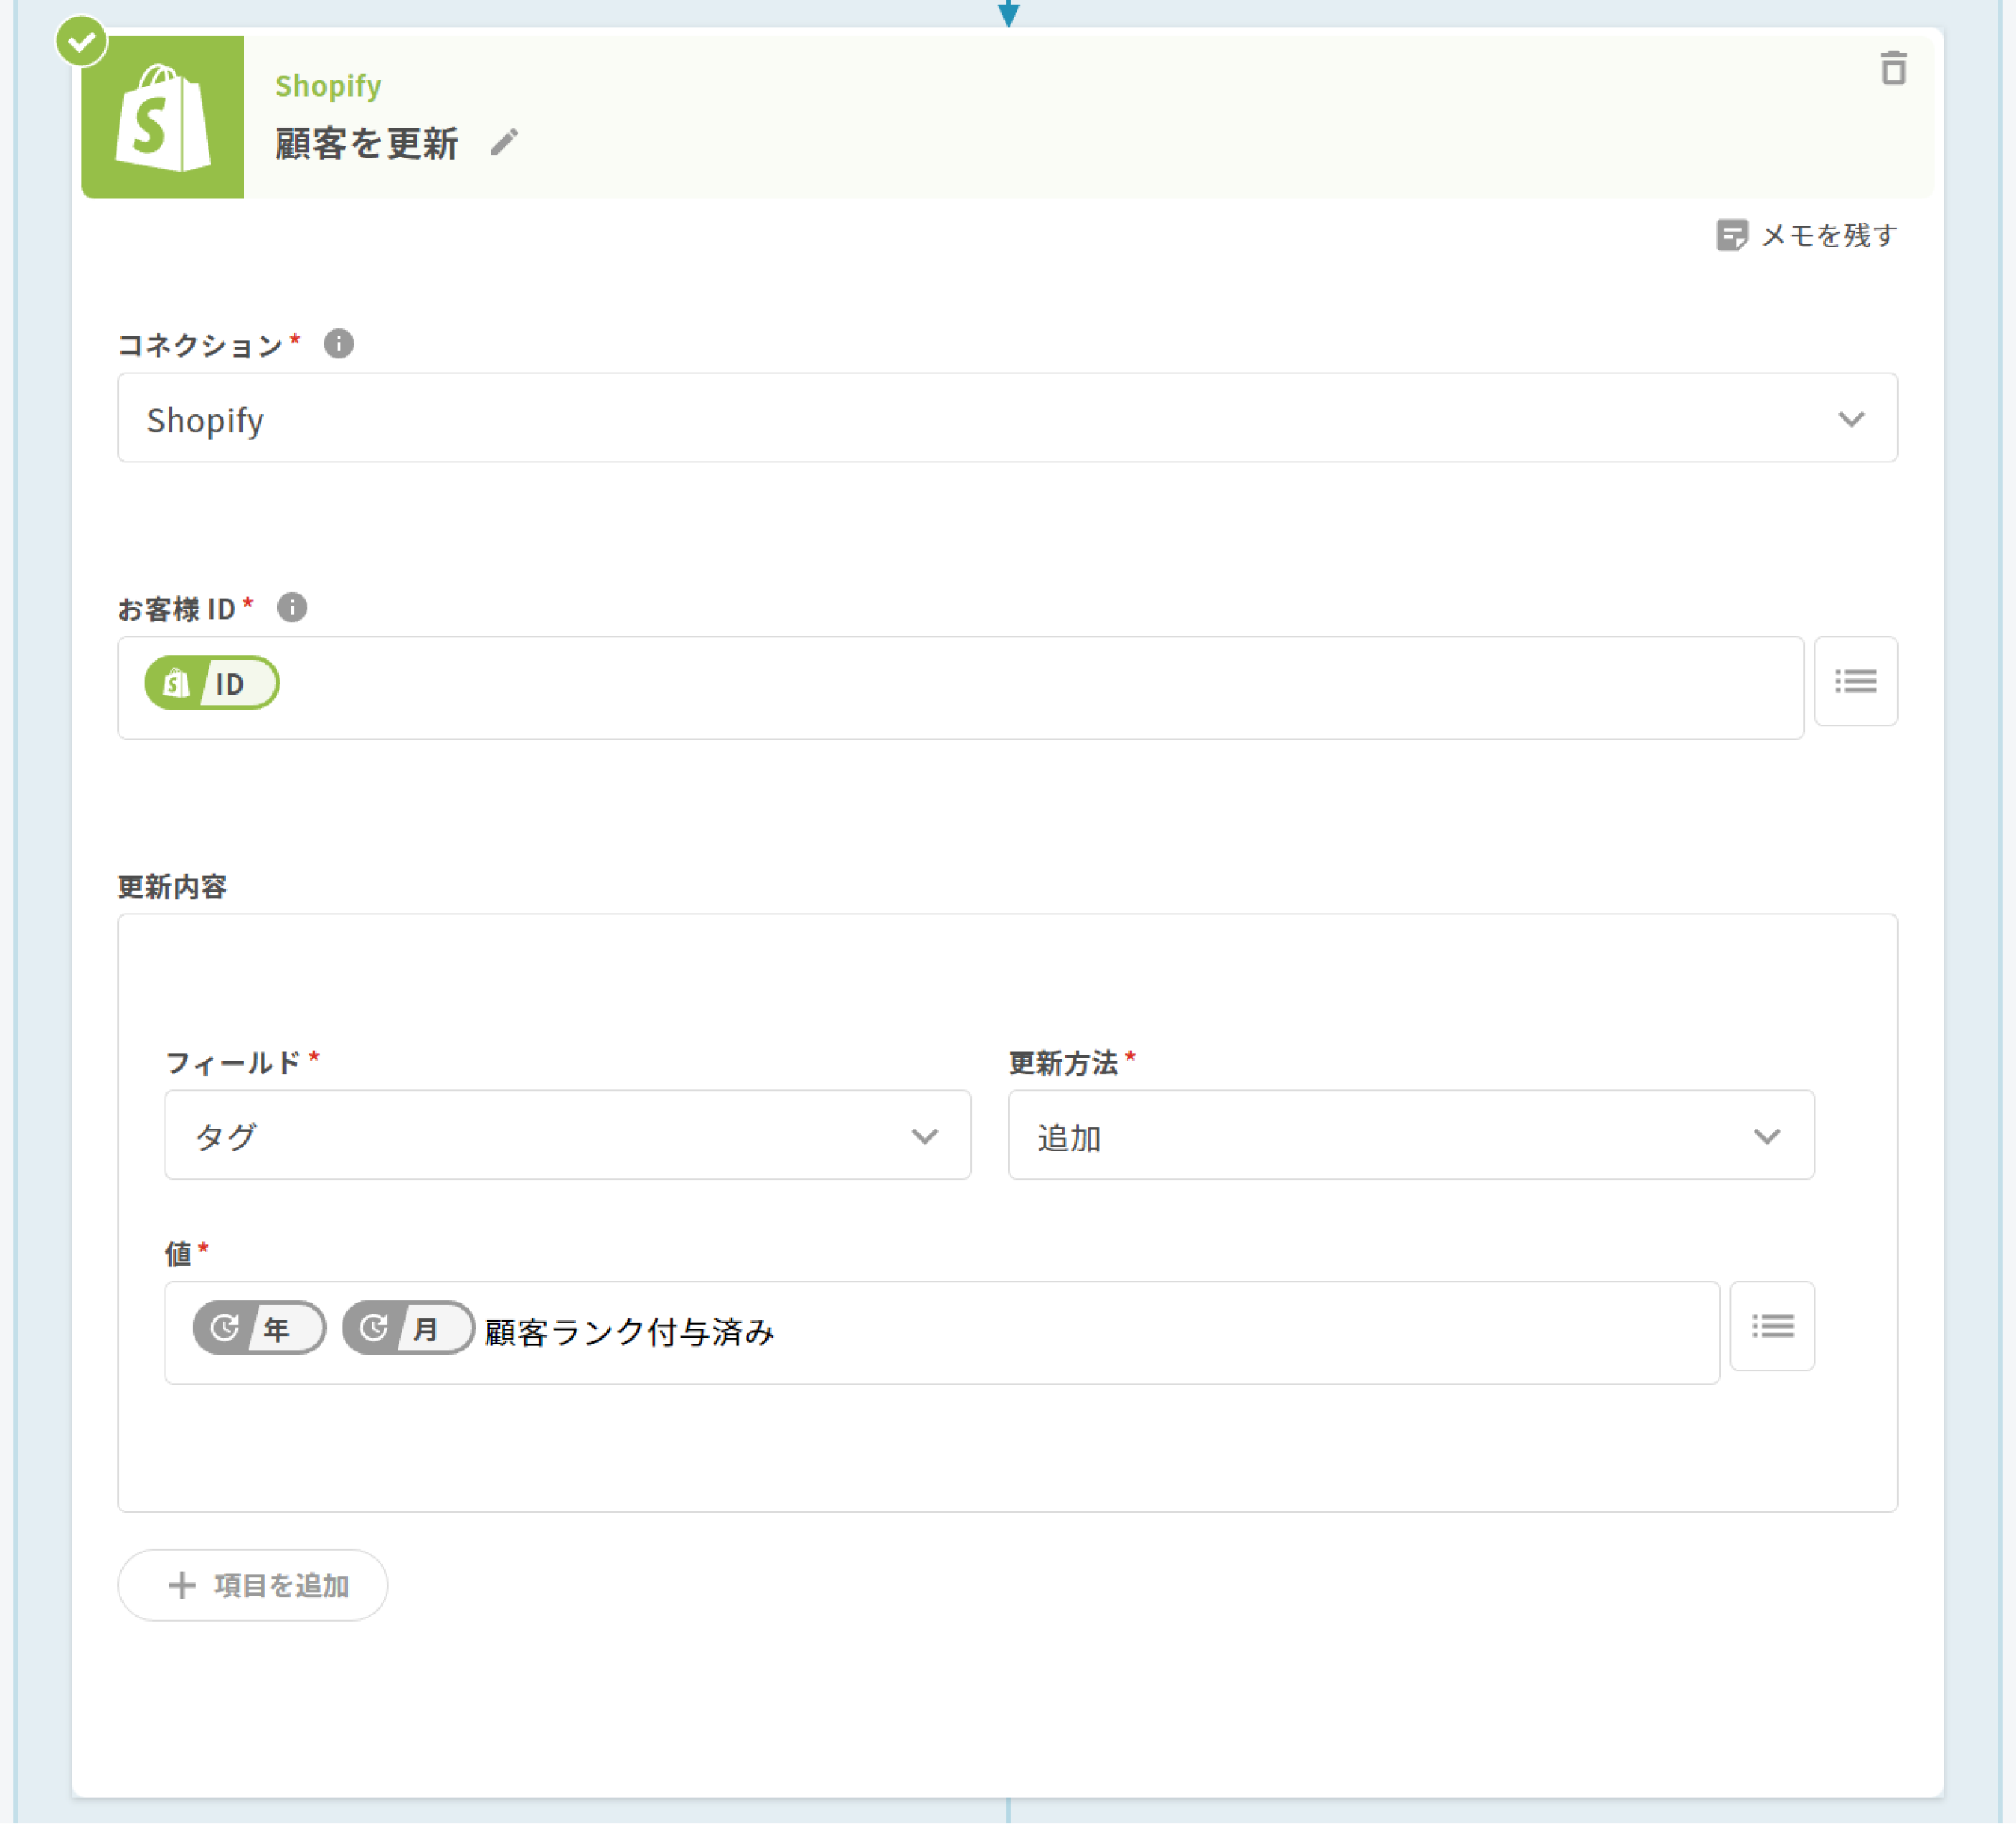Click info icon next to コネクション
This screenshot has height=1824, width=2016.
[x=338, y=344]
